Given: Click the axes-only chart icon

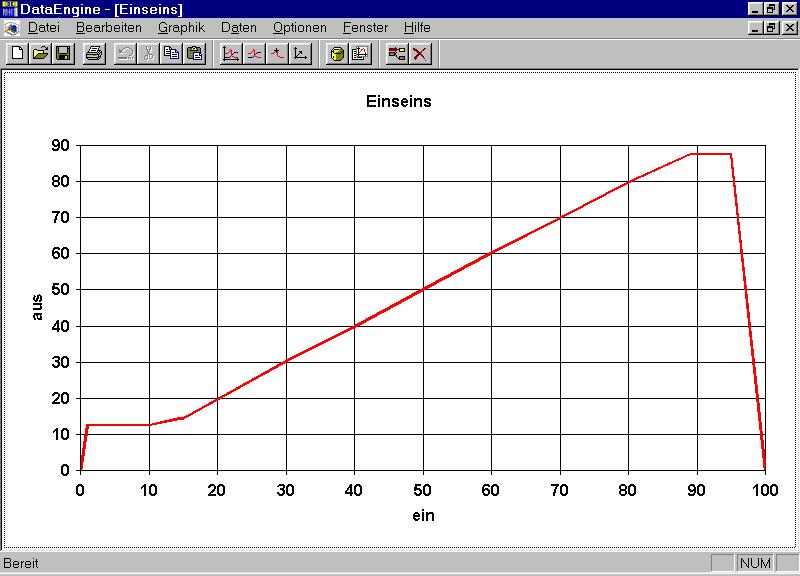Looking at the screenshot, I should pyautogui.click(x=300, y=53).
